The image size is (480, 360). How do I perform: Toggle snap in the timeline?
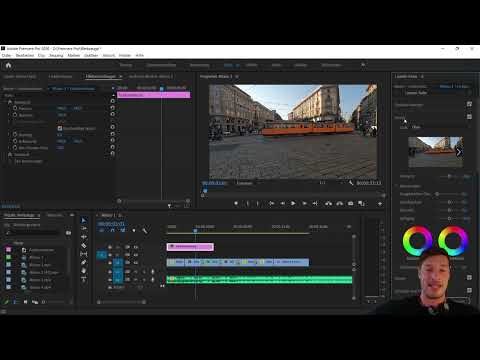point(112,230)
